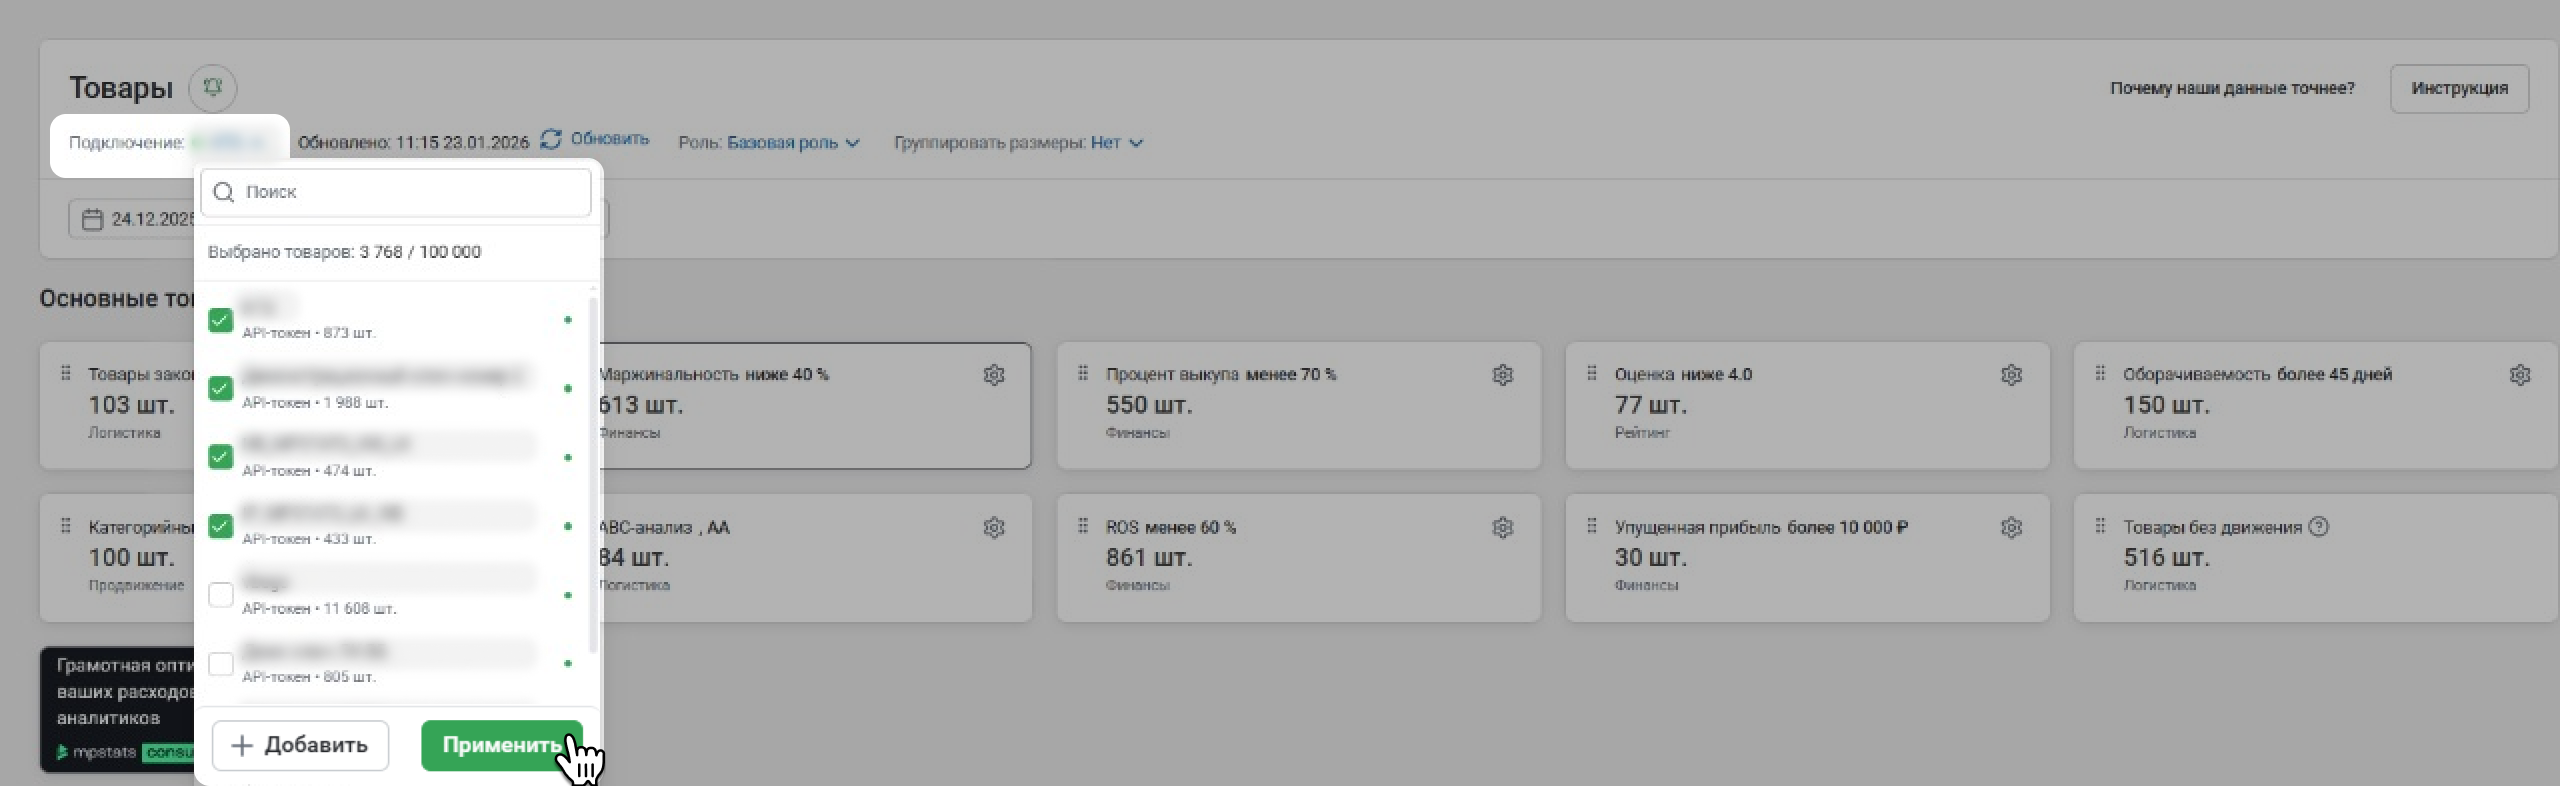Open settings gear on Оборачиваемость более 45 дней card
Viewport: 2560px width, 786px height.
point(2519,375)
